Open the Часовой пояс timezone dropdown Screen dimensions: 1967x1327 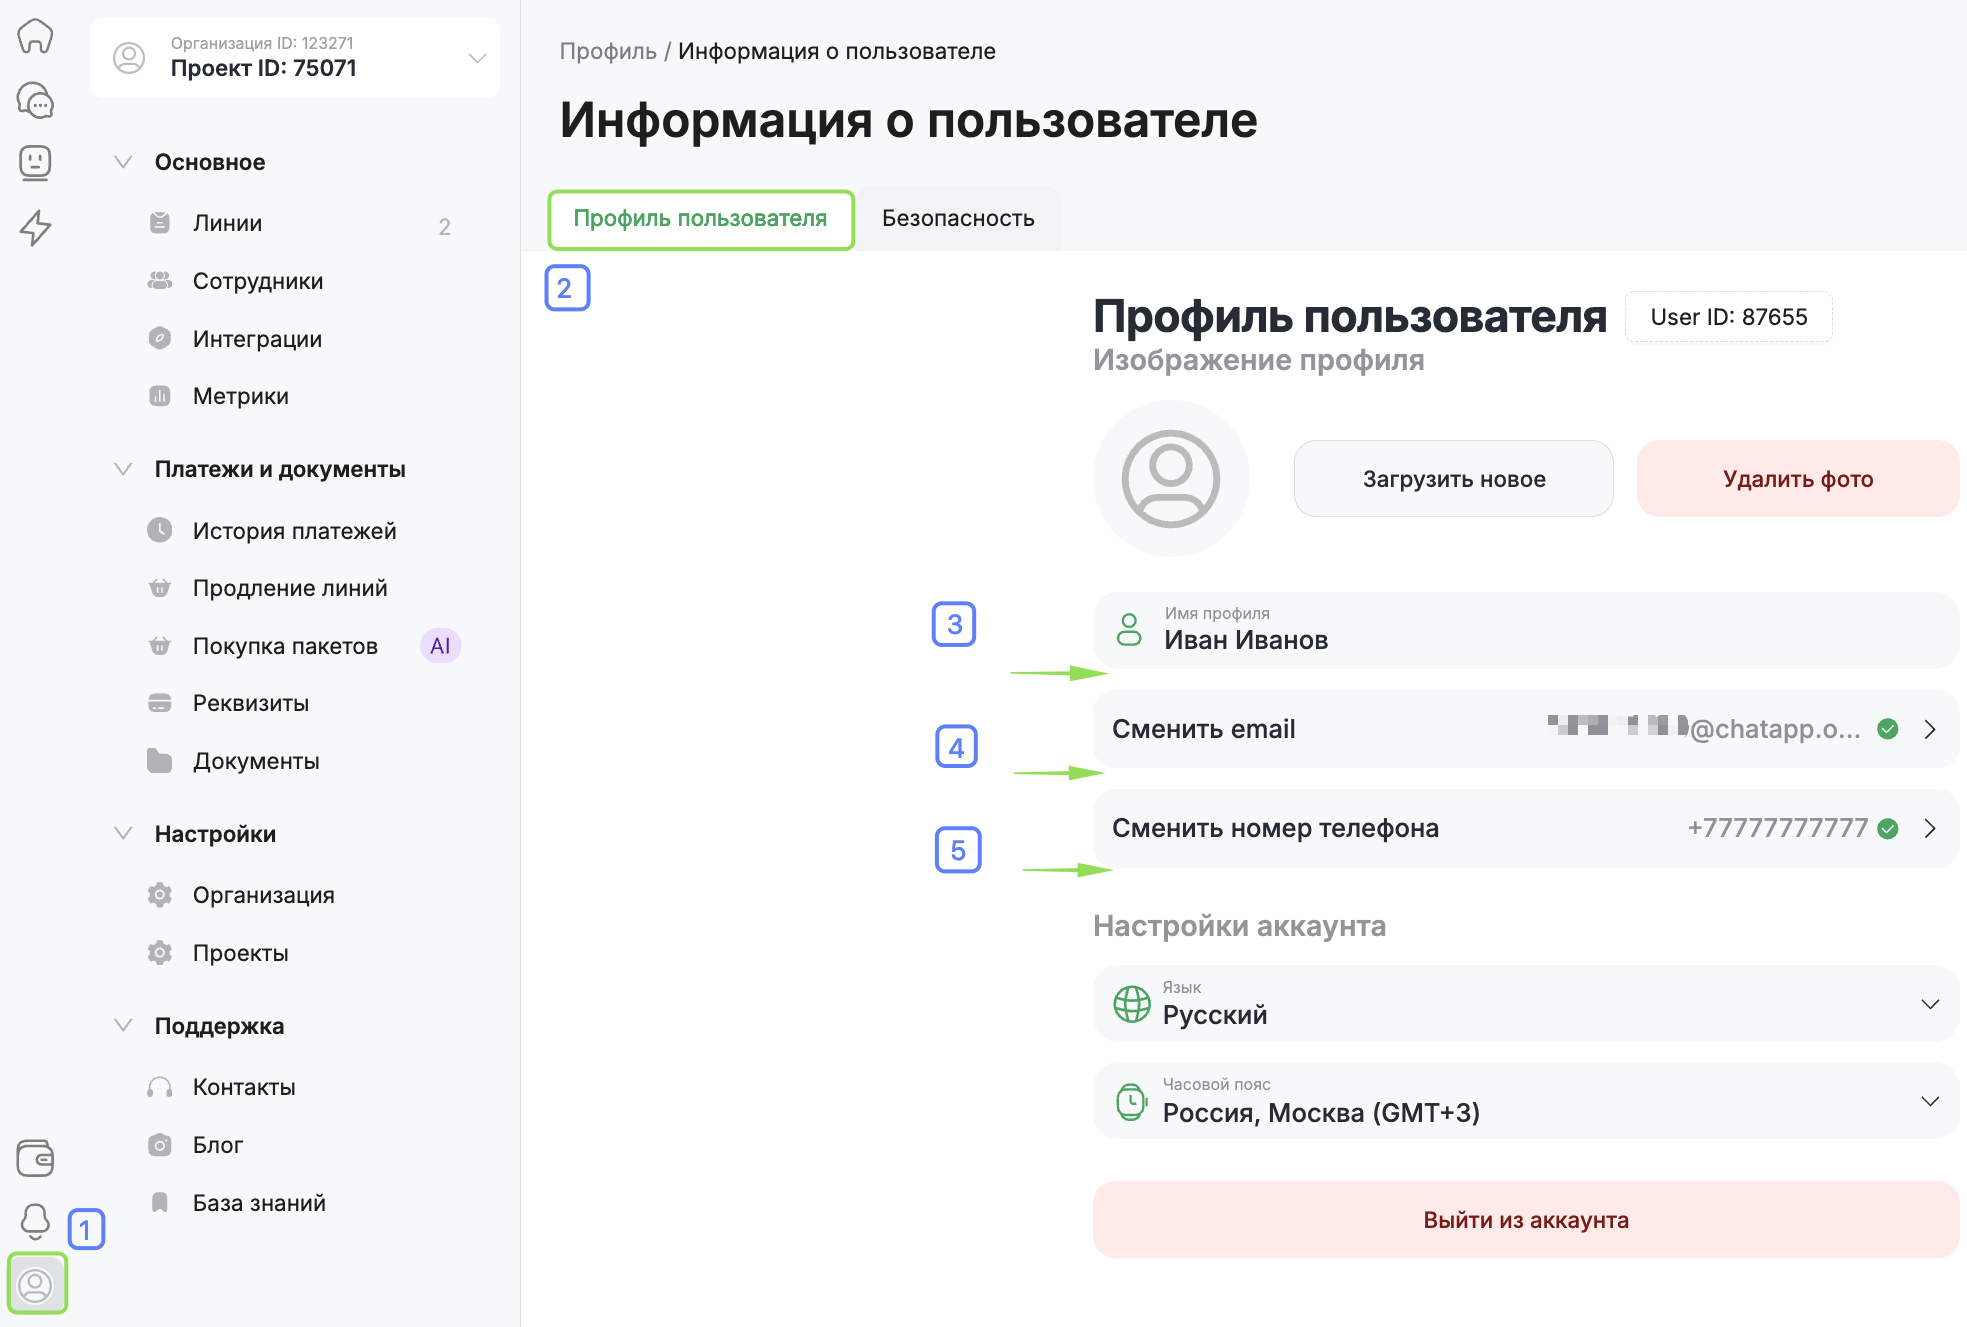[x=1525, y=1101]
